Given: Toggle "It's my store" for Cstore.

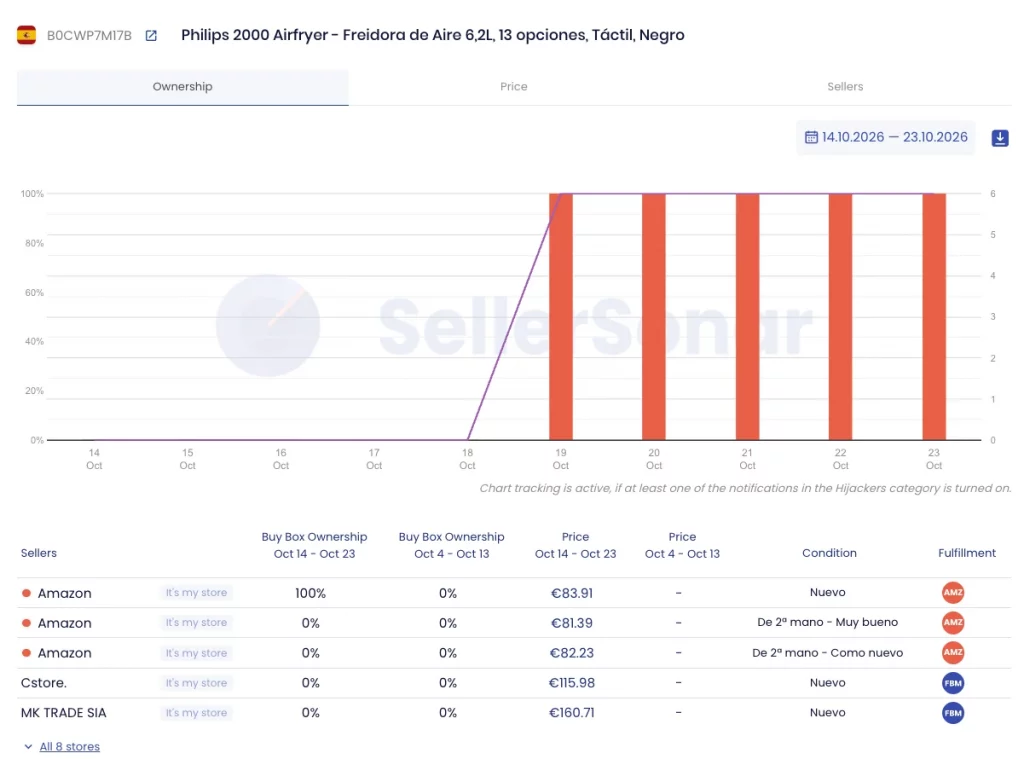Looking at the screenshot, I should tap(196, 683).
